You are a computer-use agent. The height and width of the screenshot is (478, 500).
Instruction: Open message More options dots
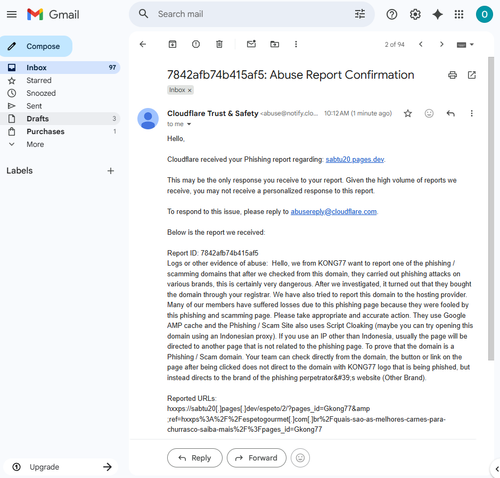[471, 114]
